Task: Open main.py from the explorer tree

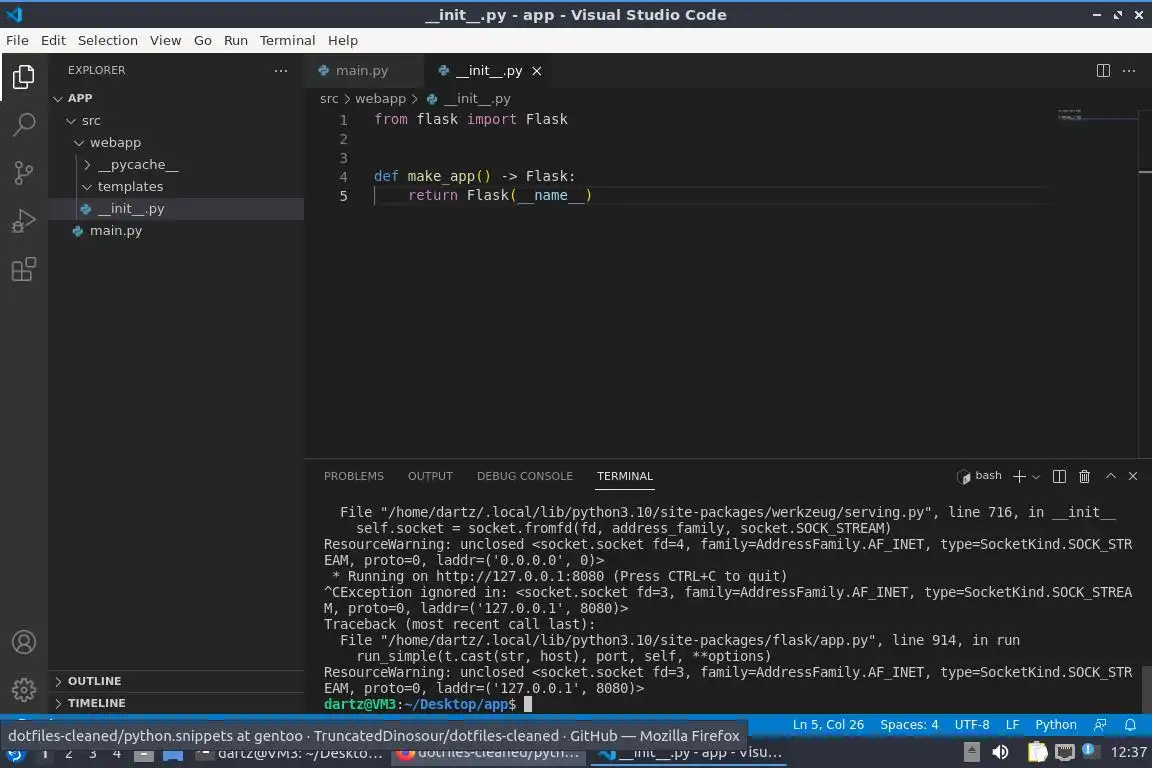Action: click(x=176, y=231)
